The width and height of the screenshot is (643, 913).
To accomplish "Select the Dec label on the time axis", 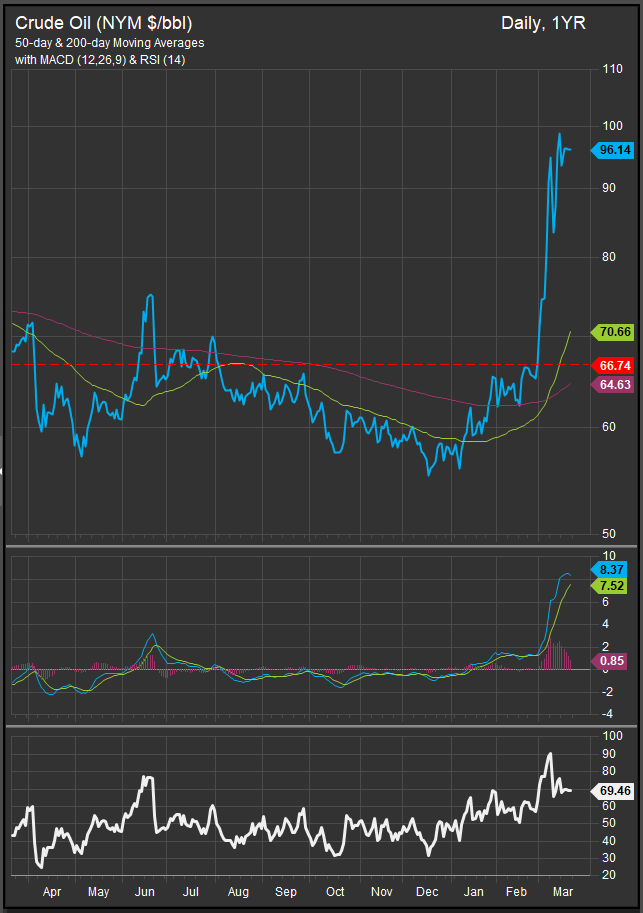I will tap(427, 891).
